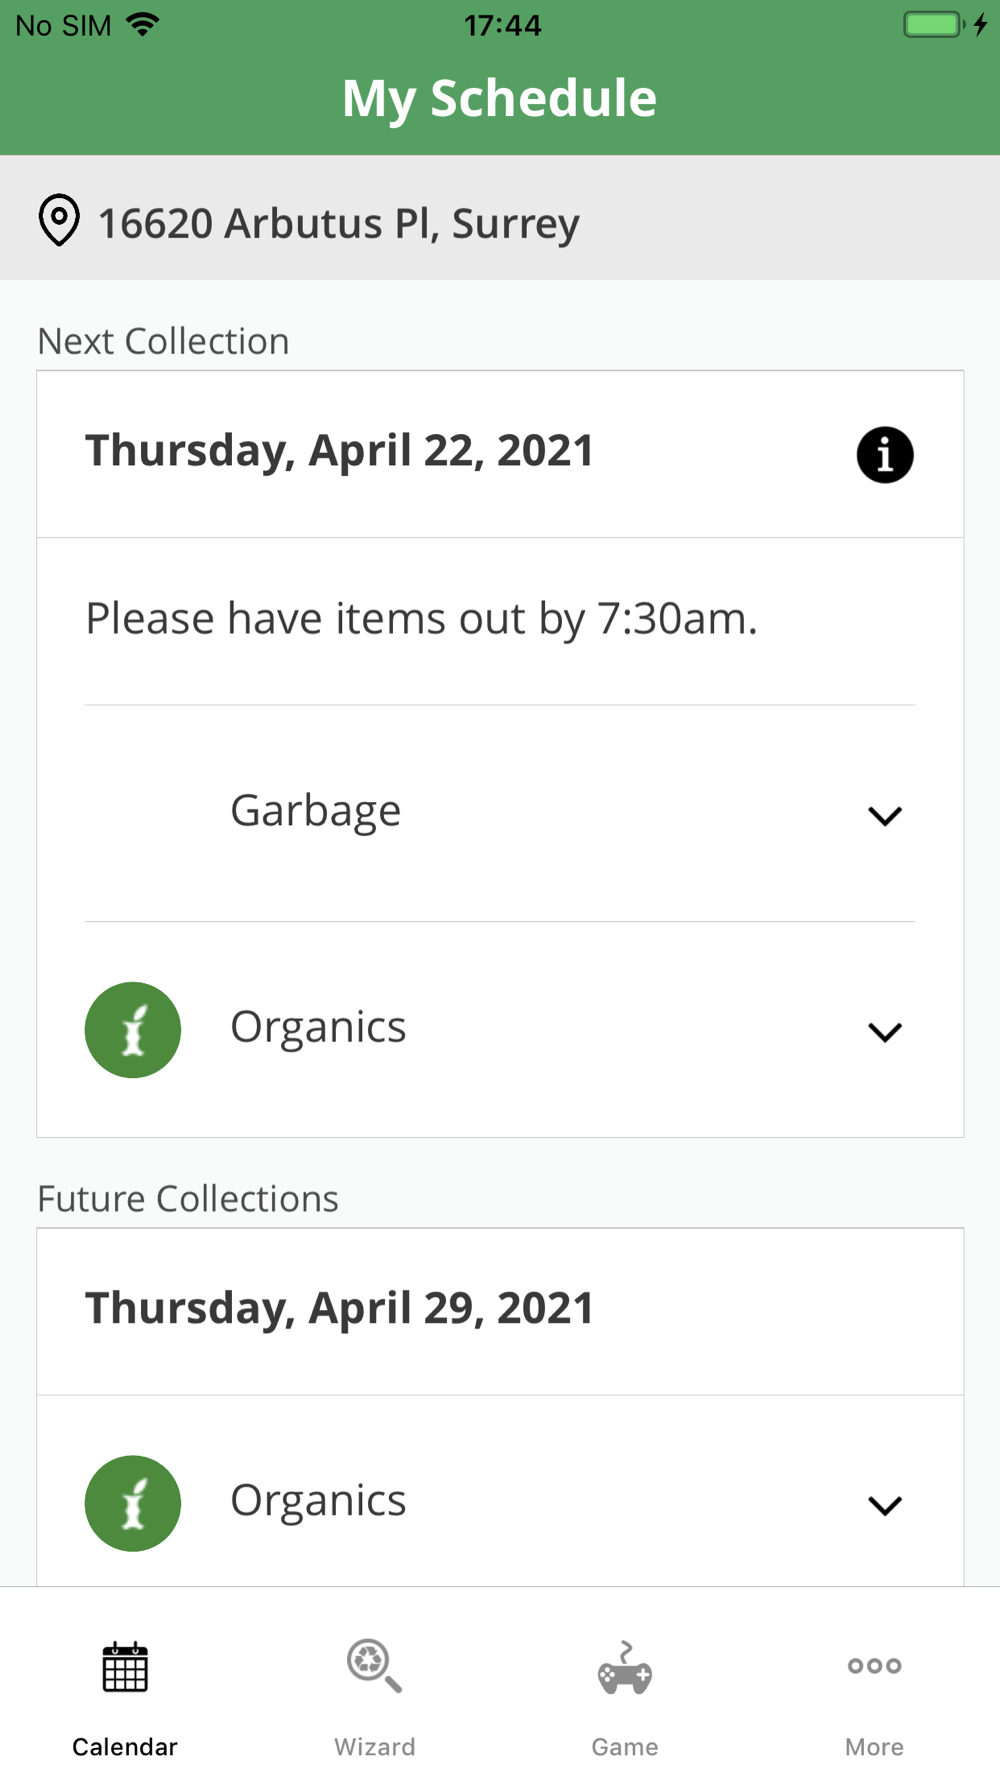Tap the location pin icon
The width and height of the screenshot is (1000, 1778).
(x=59, y=220)
